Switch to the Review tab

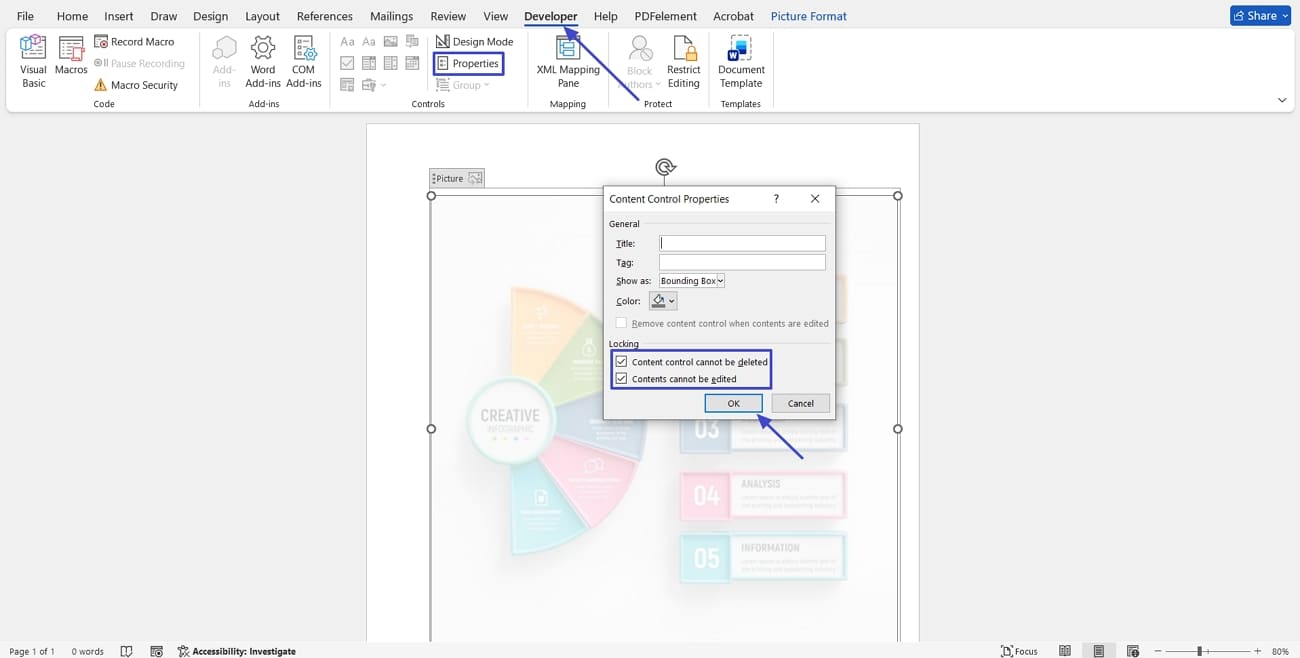(448, 16)
